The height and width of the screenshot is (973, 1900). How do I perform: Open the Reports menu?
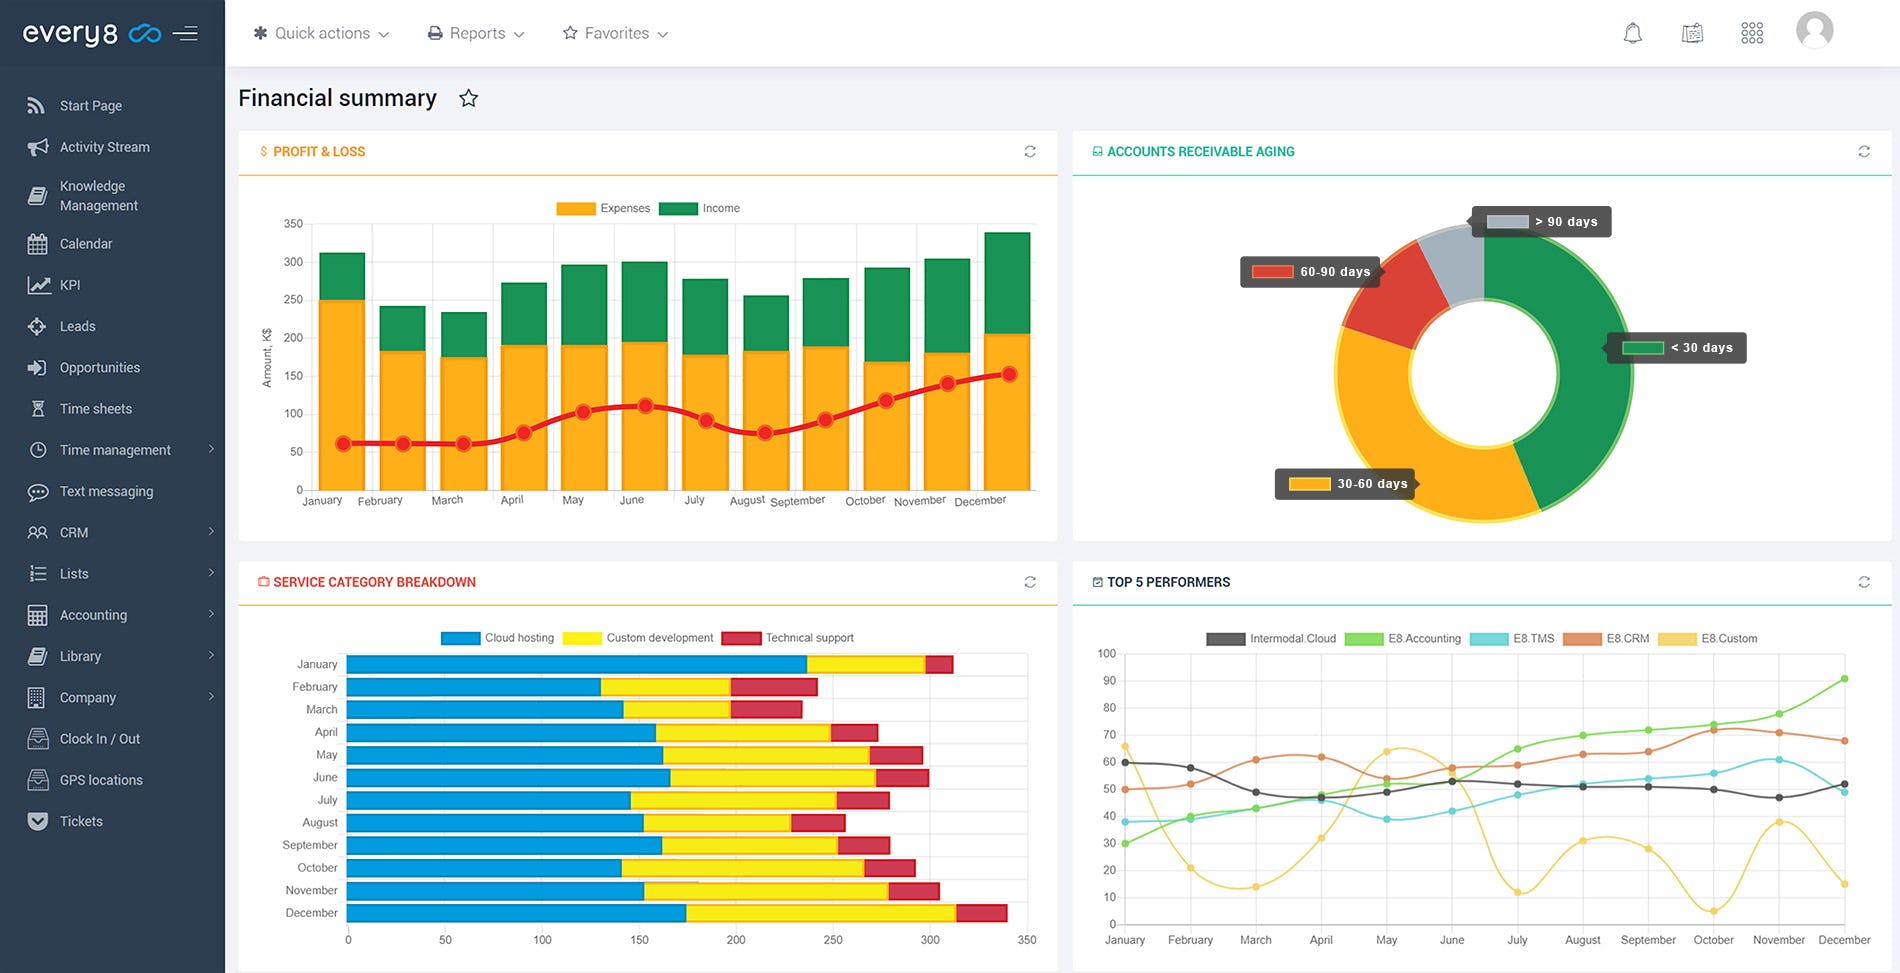coord(475,32)
